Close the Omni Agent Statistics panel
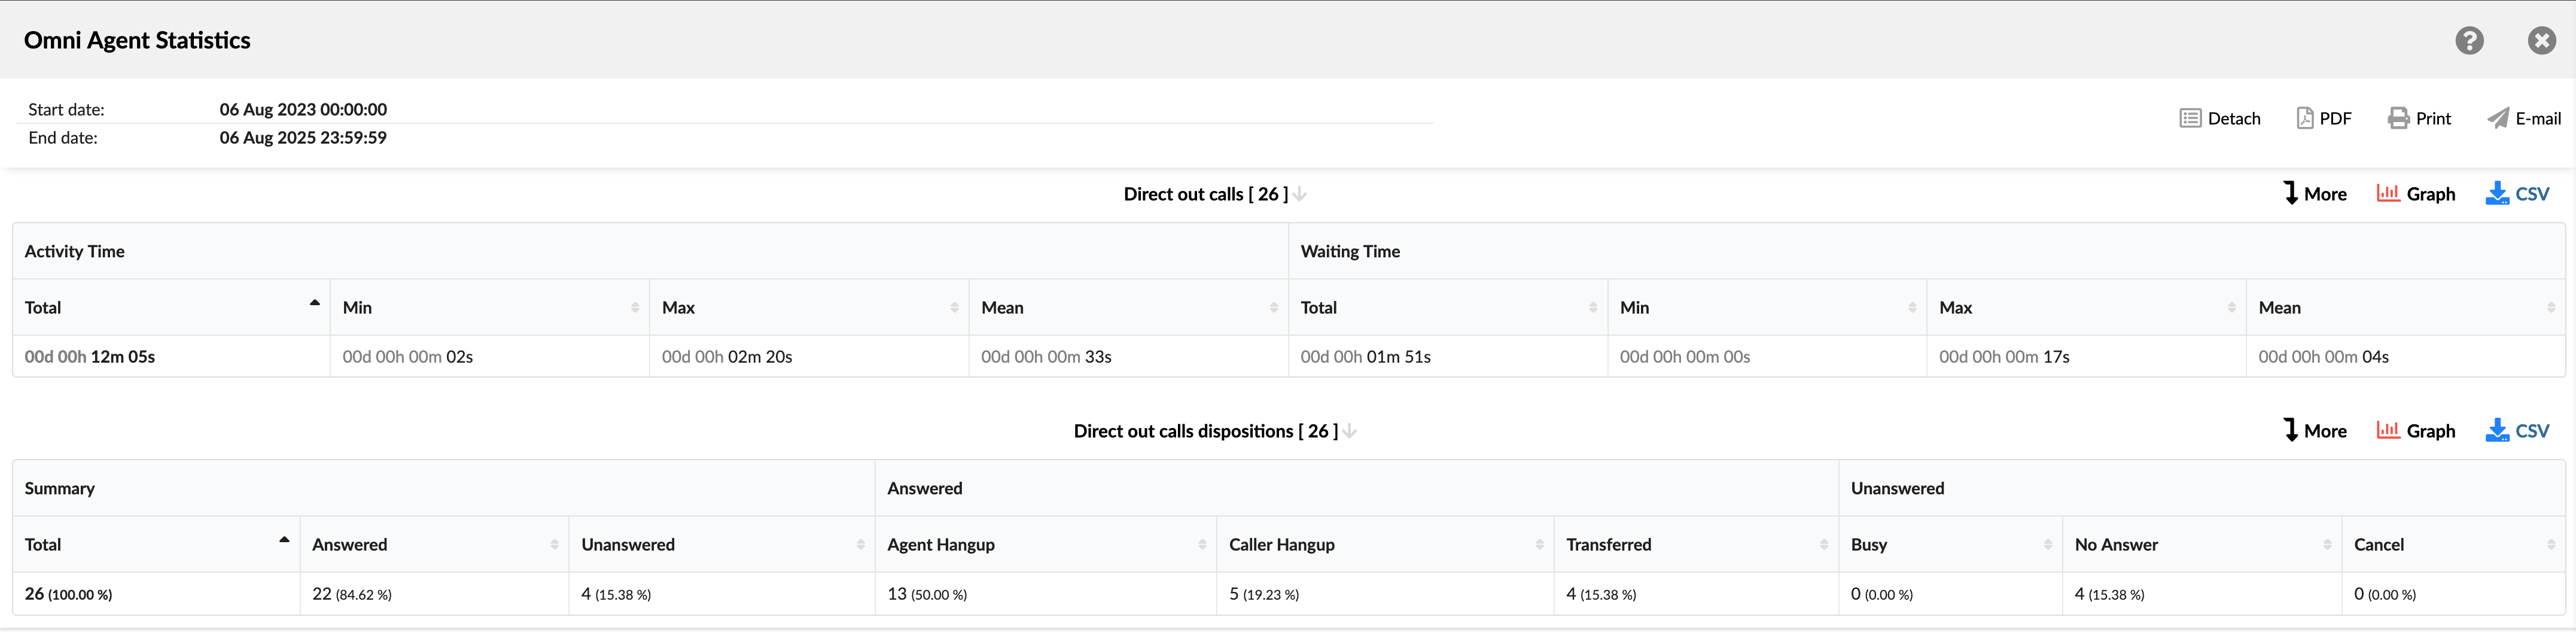The width and height of the screenshot is (2576, 632). pos(2541,40)
